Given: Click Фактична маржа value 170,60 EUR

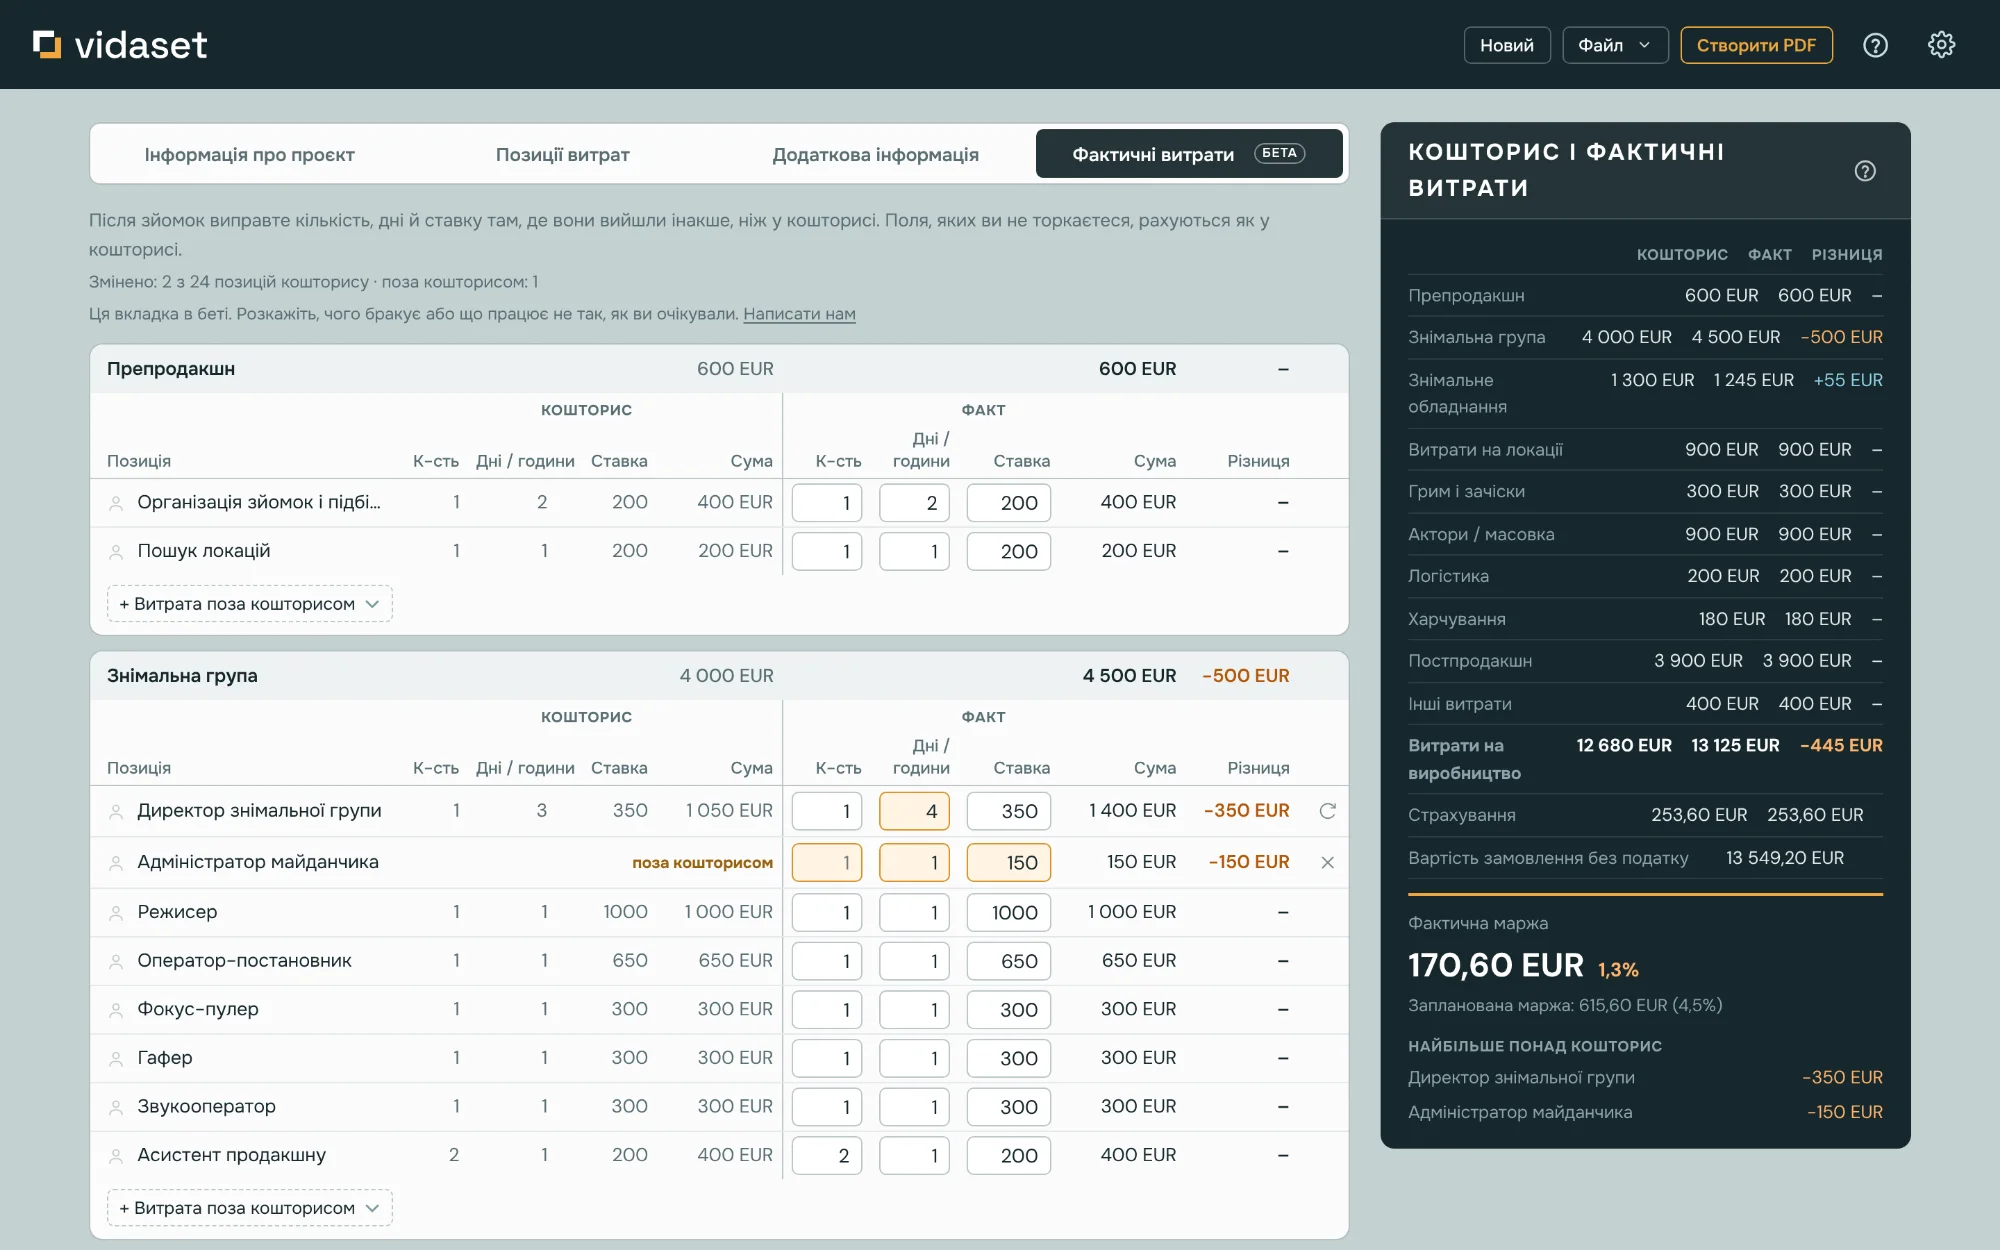Looking at the screenshot, I should pyautogui.click(x=1495, y=966).
